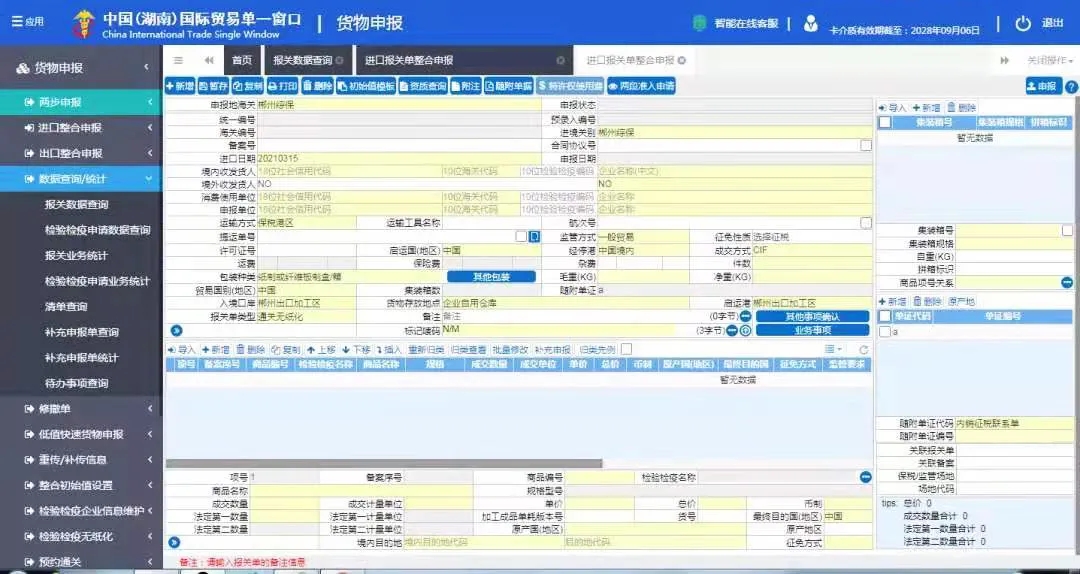
Task: Toggle the 归类先例 checkbox
Action: [626, 349]
